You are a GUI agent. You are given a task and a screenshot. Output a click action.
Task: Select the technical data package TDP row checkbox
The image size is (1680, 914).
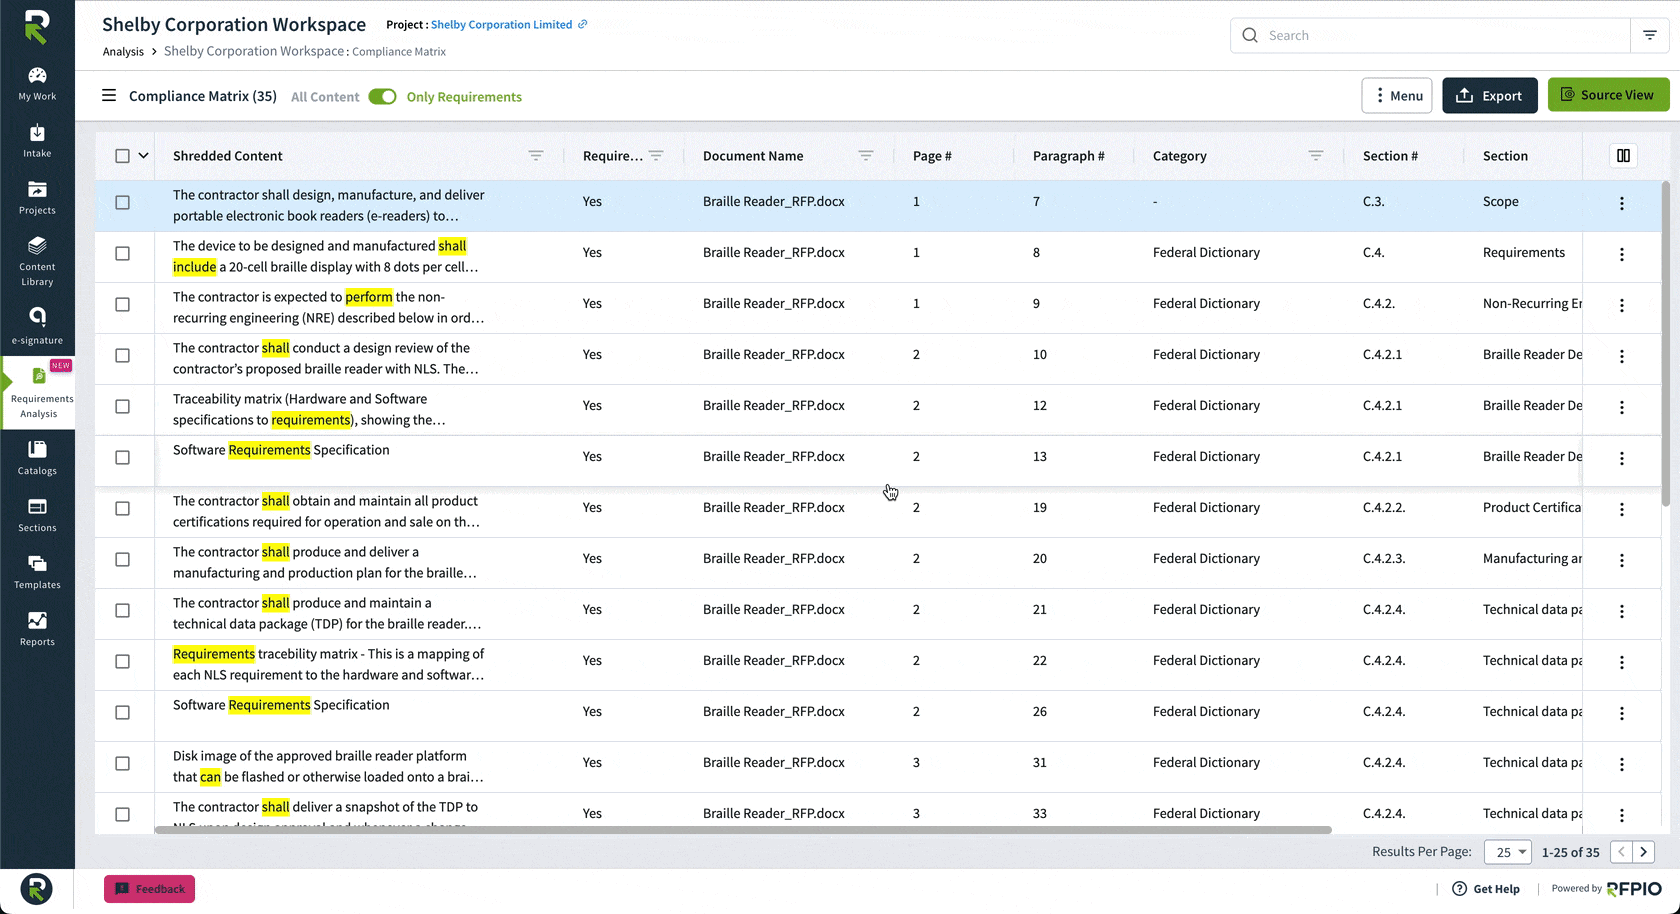122,610
